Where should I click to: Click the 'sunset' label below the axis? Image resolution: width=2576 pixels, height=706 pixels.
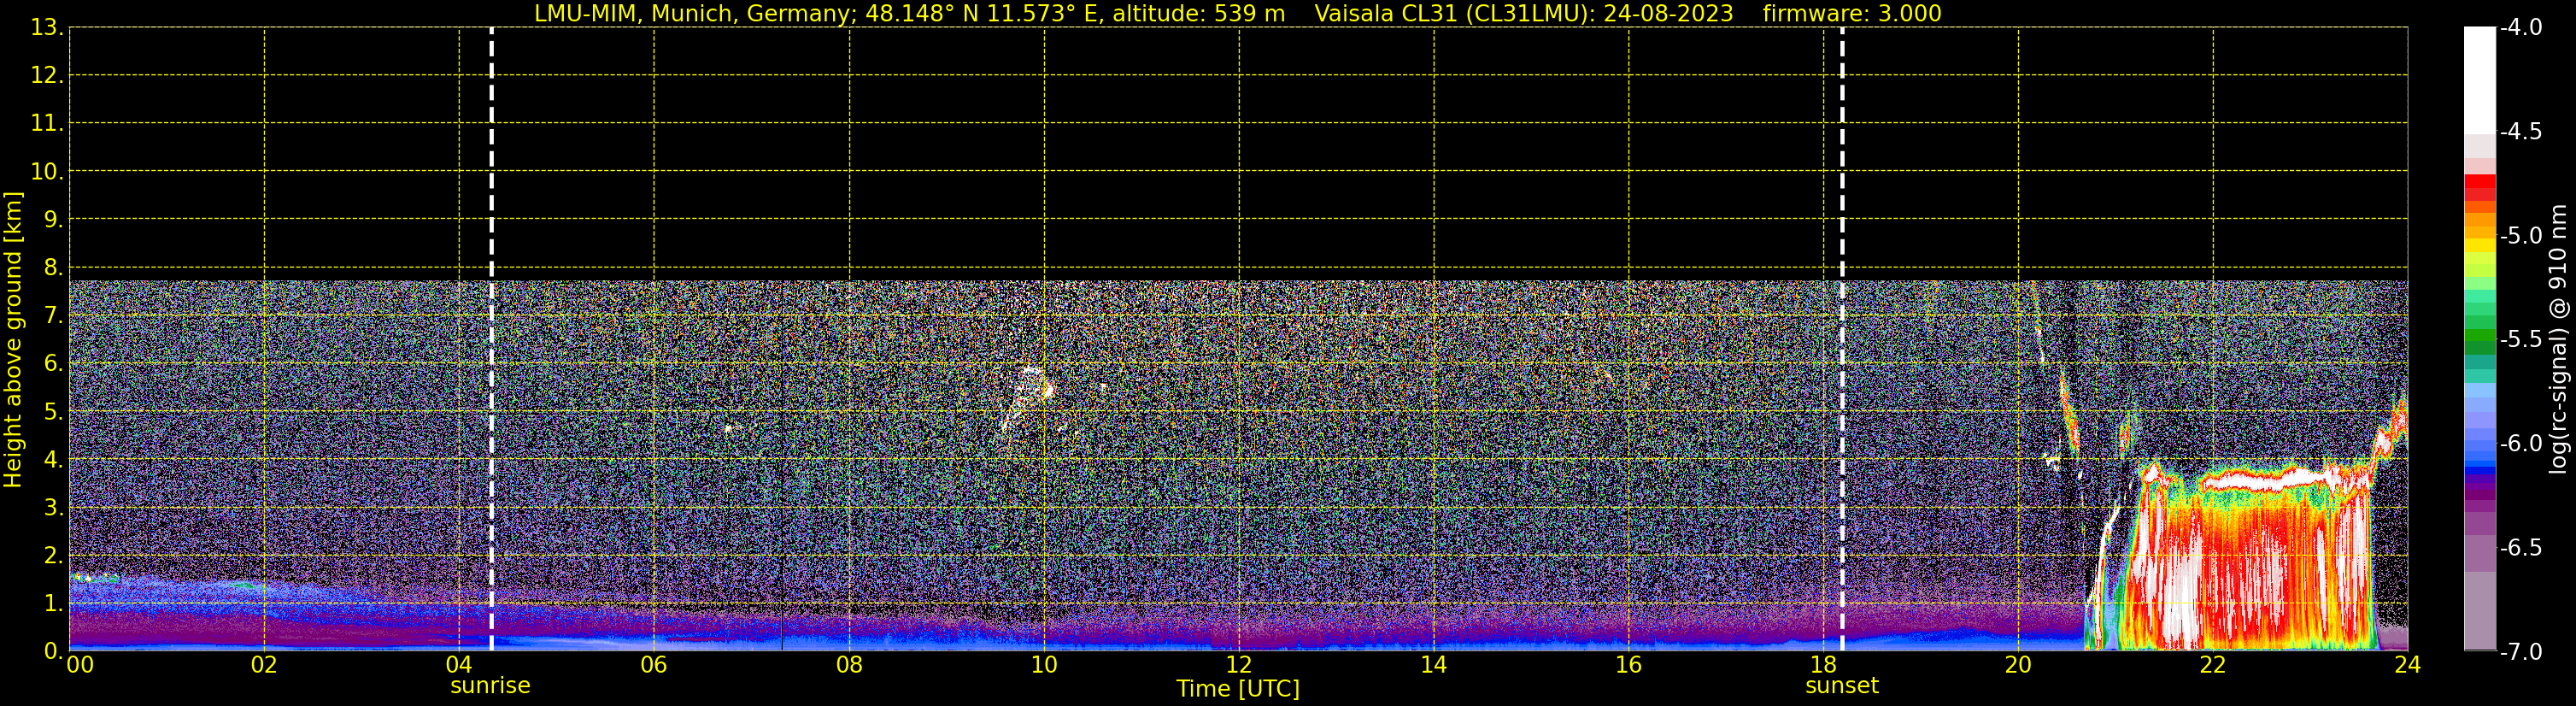point(1842,686)
